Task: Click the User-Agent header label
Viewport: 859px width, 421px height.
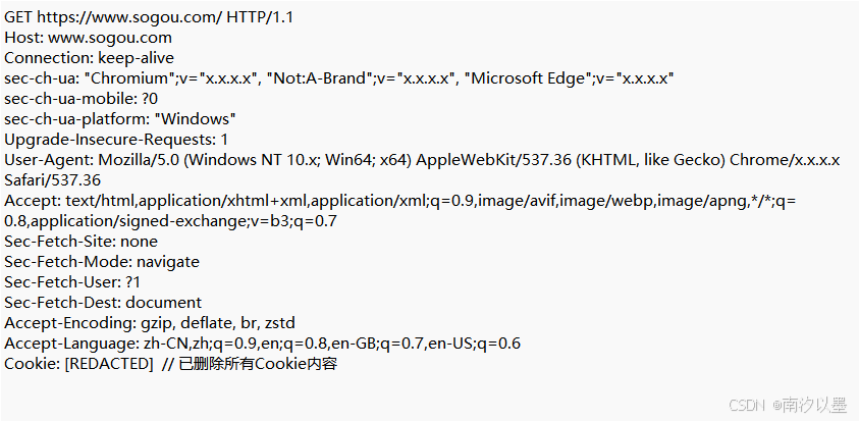Action: click(x=43, y=160)
